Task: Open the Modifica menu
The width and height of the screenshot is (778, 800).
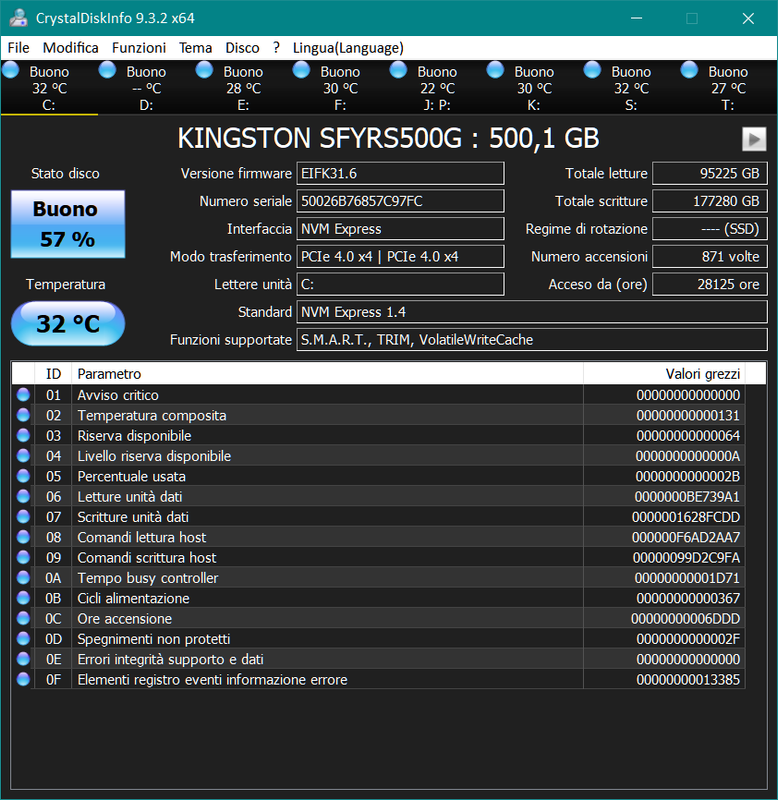Action: point(70,48)
